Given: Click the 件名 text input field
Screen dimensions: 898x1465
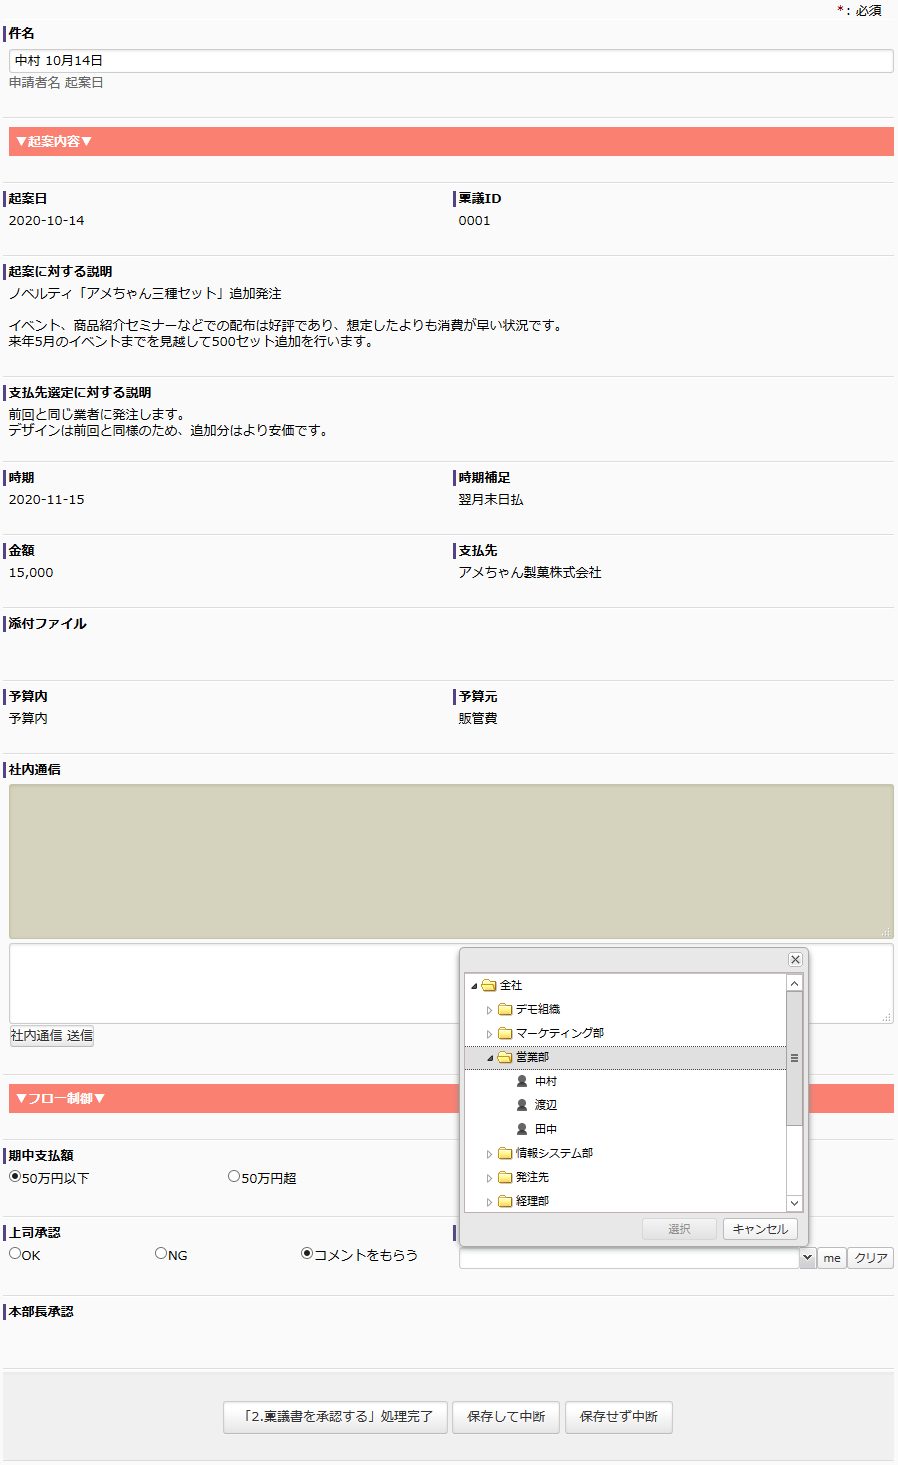Looking at the screenshot, I should tap(450, 61).
